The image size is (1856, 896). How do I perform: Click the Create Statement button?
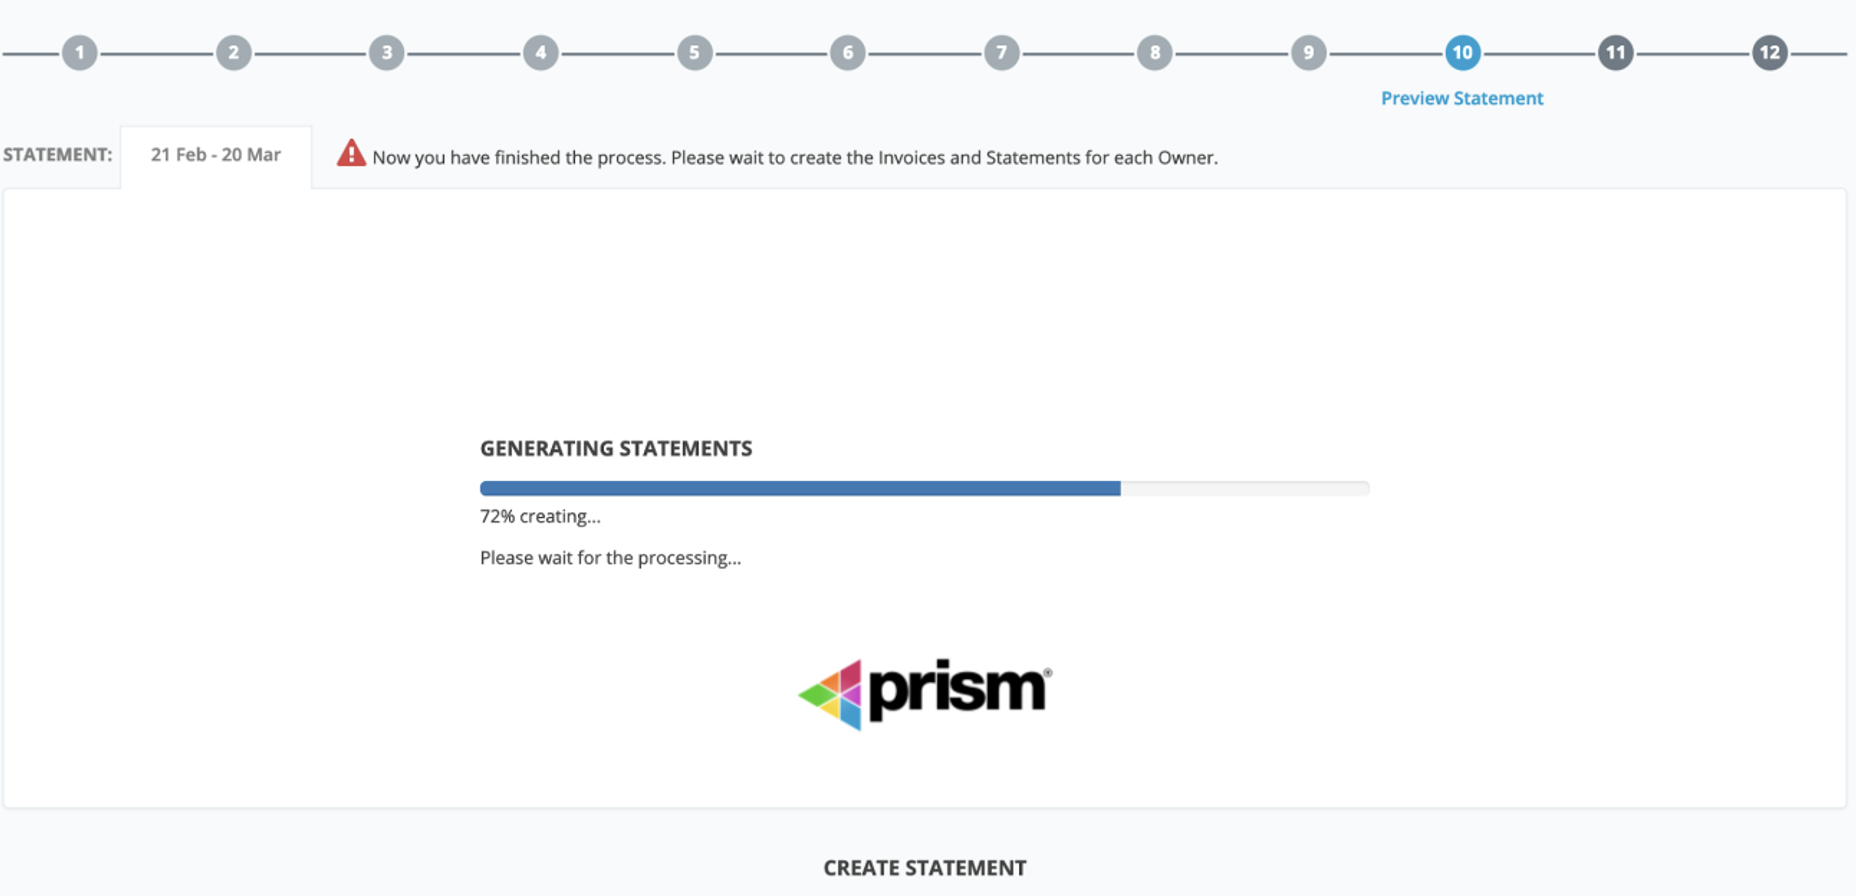(925, 868)
